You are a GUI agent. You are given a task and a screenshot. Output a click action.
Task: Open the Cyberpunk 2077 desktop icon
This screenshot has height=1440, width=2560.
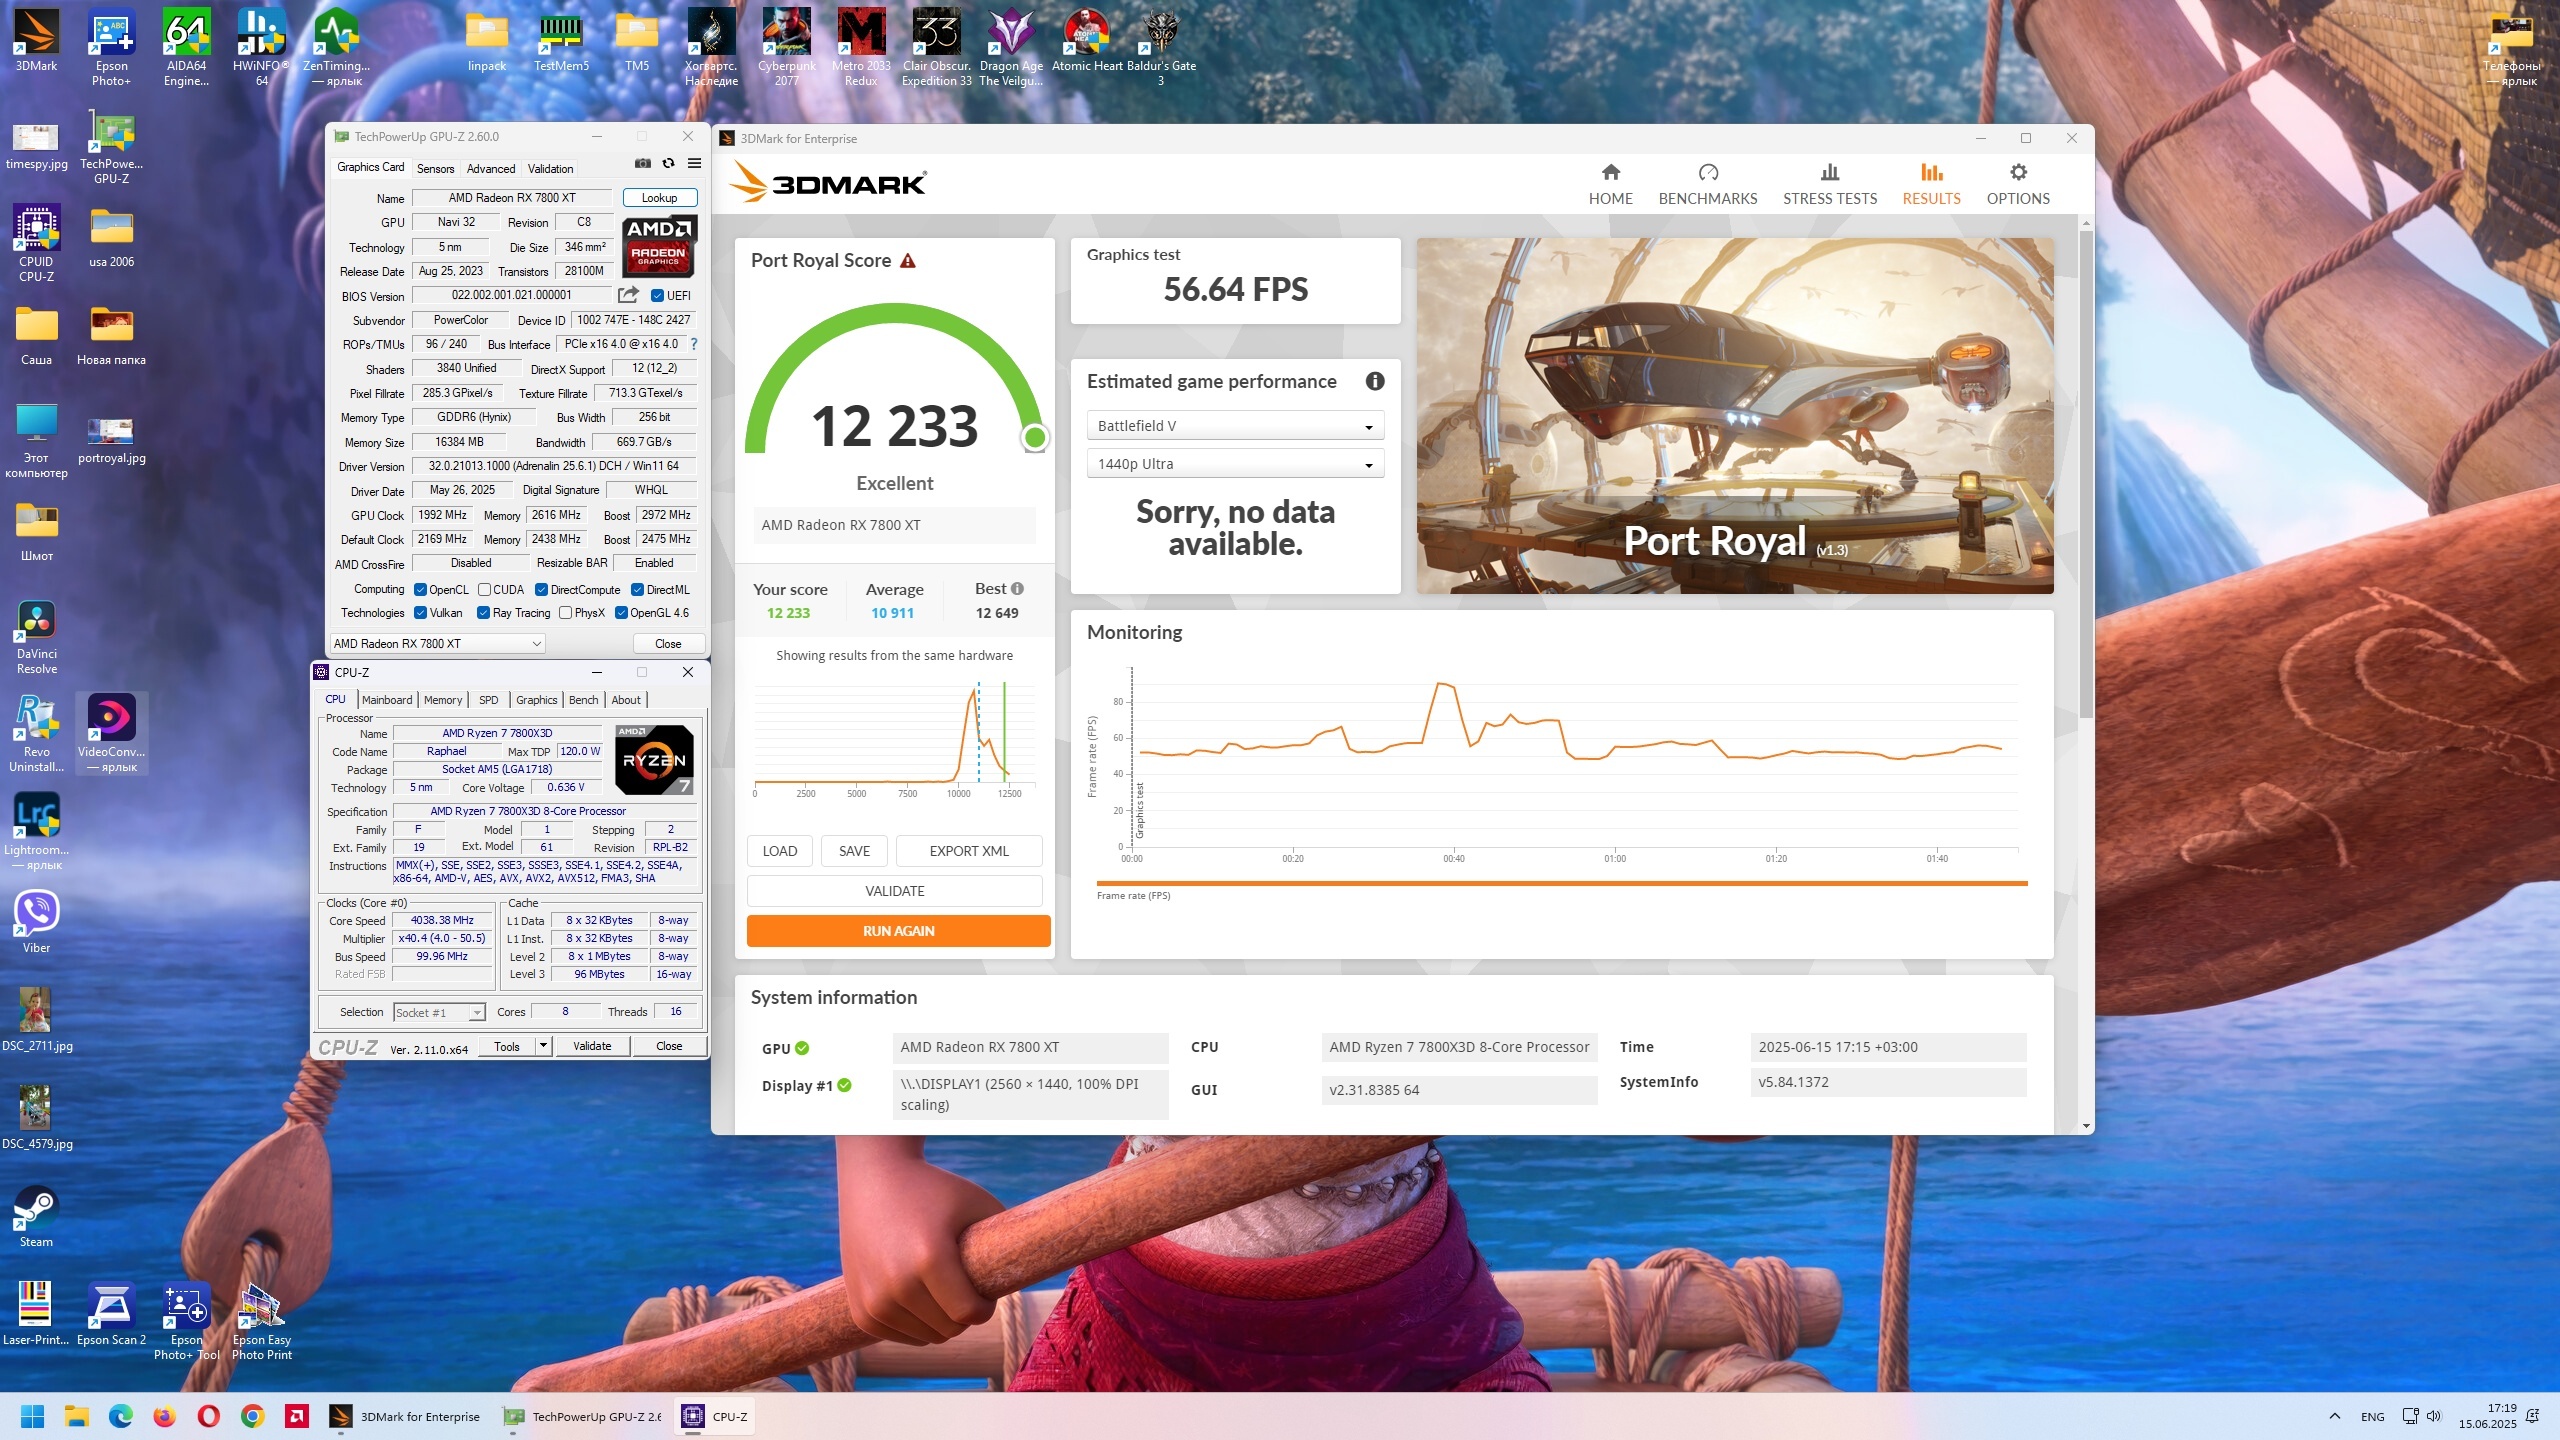tap(787, 47)
